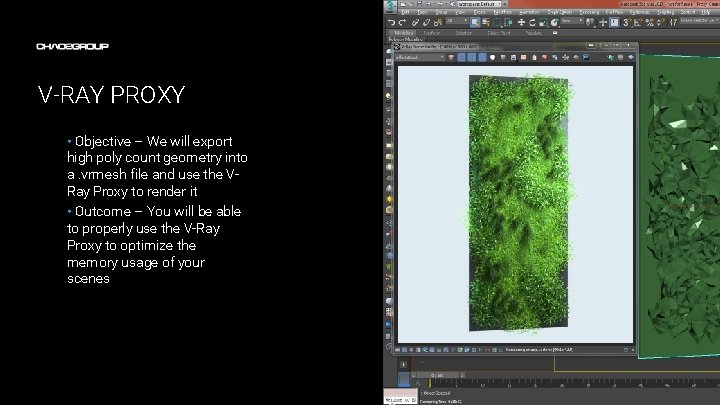Click Stop Rendering icon in VFB
The height and width of the screenshot is (405, 720).
tap(621, 57)
